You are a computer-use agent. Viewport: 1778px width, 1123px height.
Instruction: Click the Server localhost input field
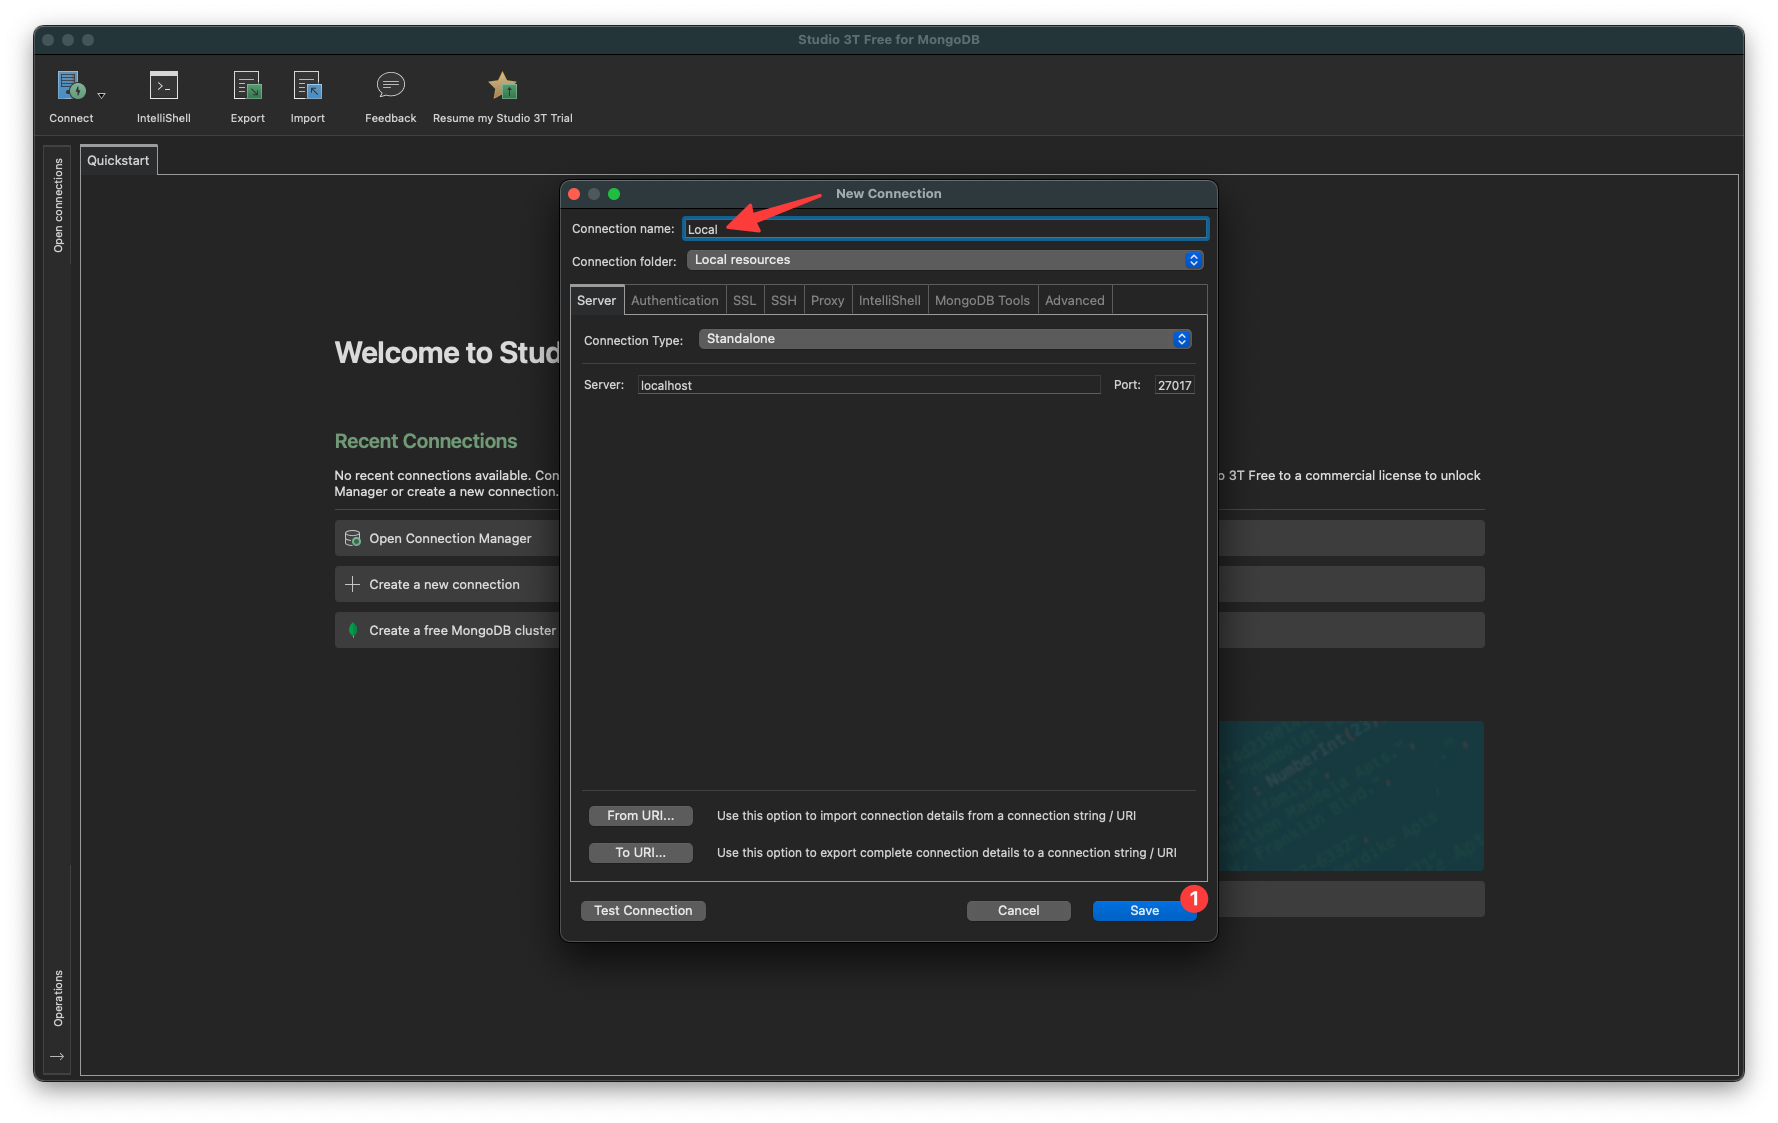tap(869, 385)
